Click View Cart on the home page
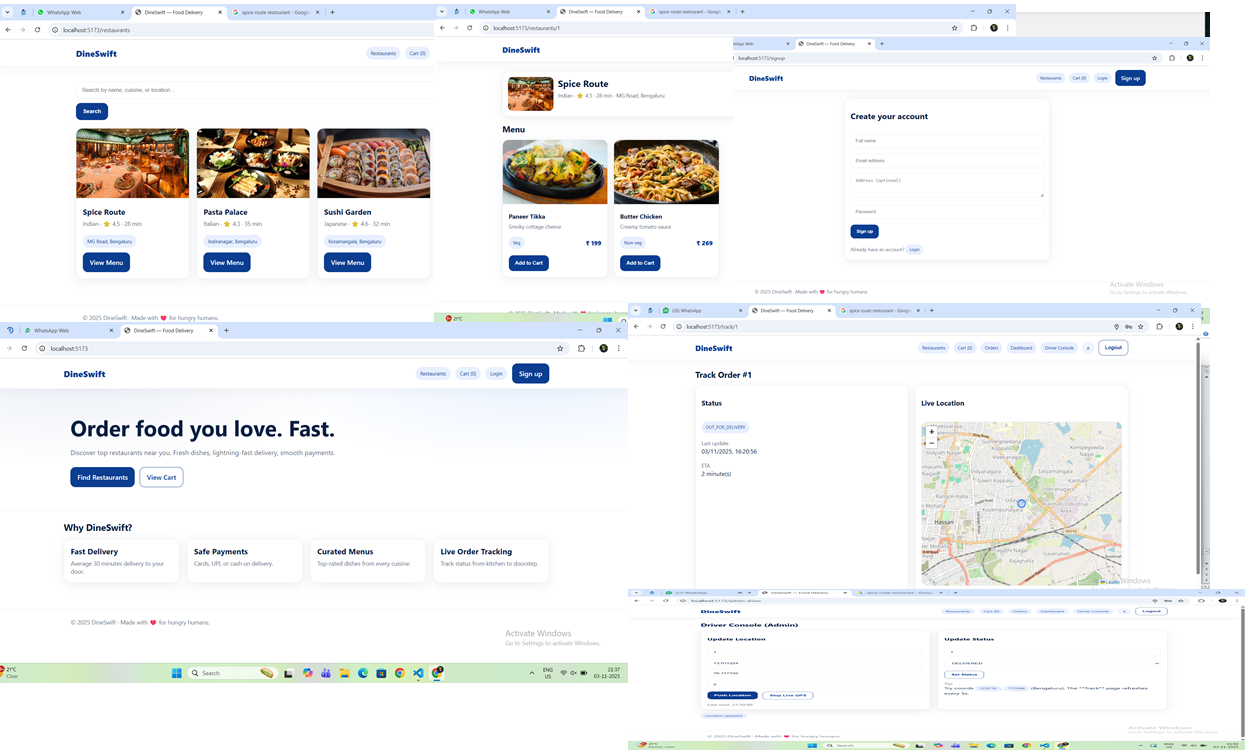Viewport: 1245px width, 751px height. (161, 477)
